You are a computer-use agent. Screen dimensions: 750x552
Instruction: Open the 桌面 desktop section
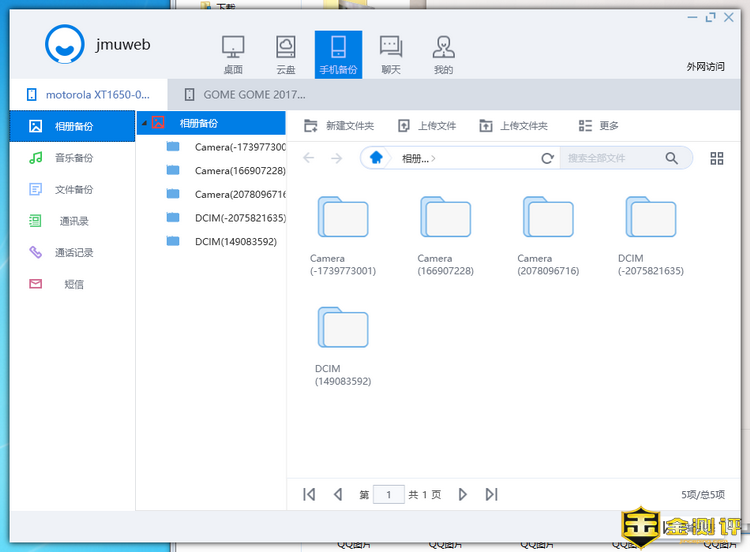pos(233,54)
